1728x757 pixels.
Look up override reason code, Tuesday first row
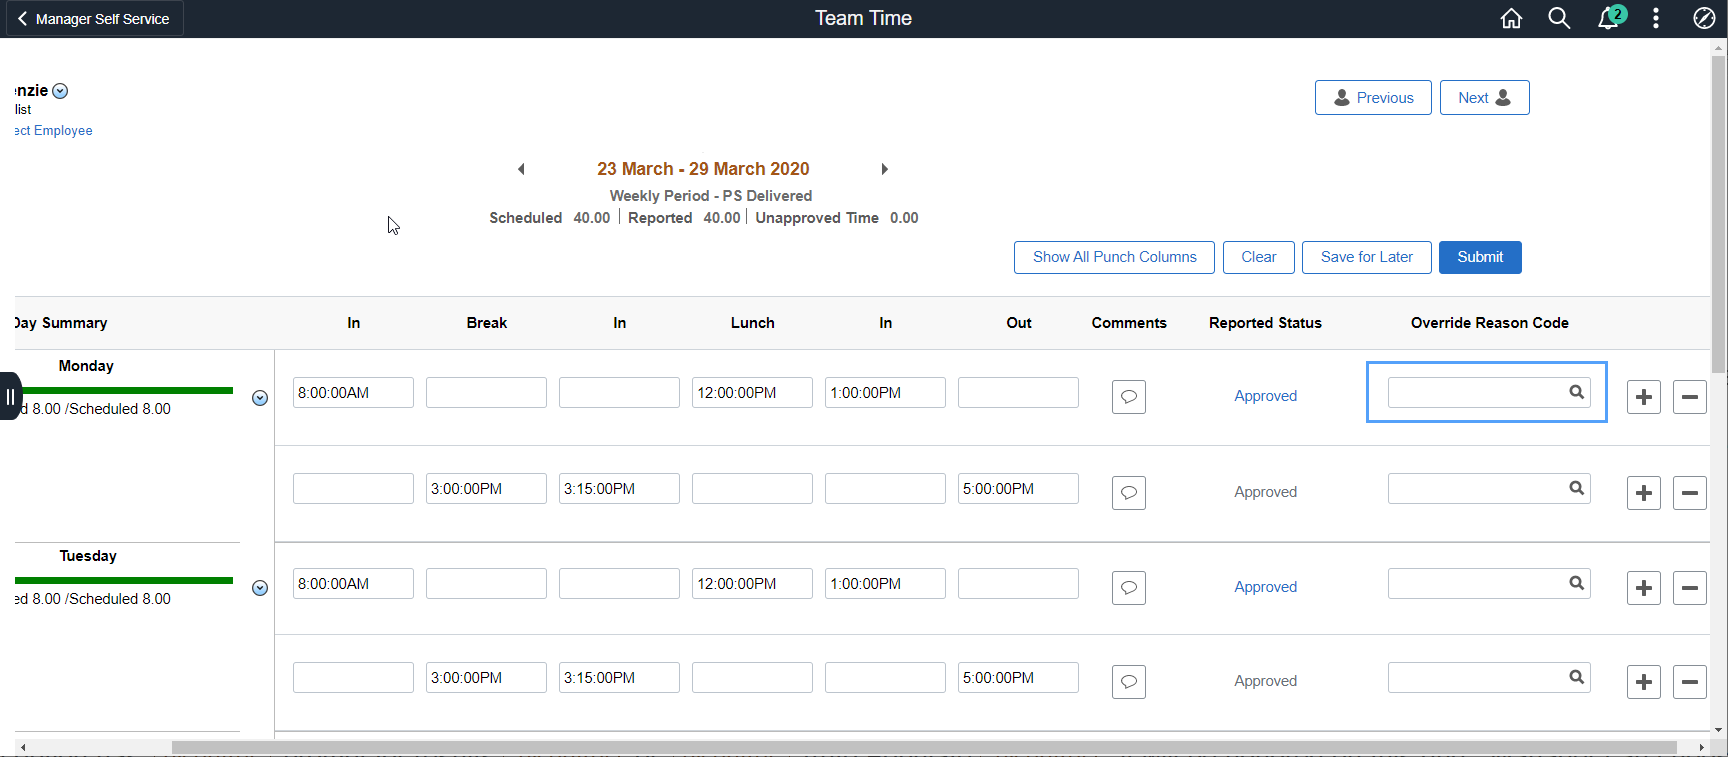tap(1576, 583)
